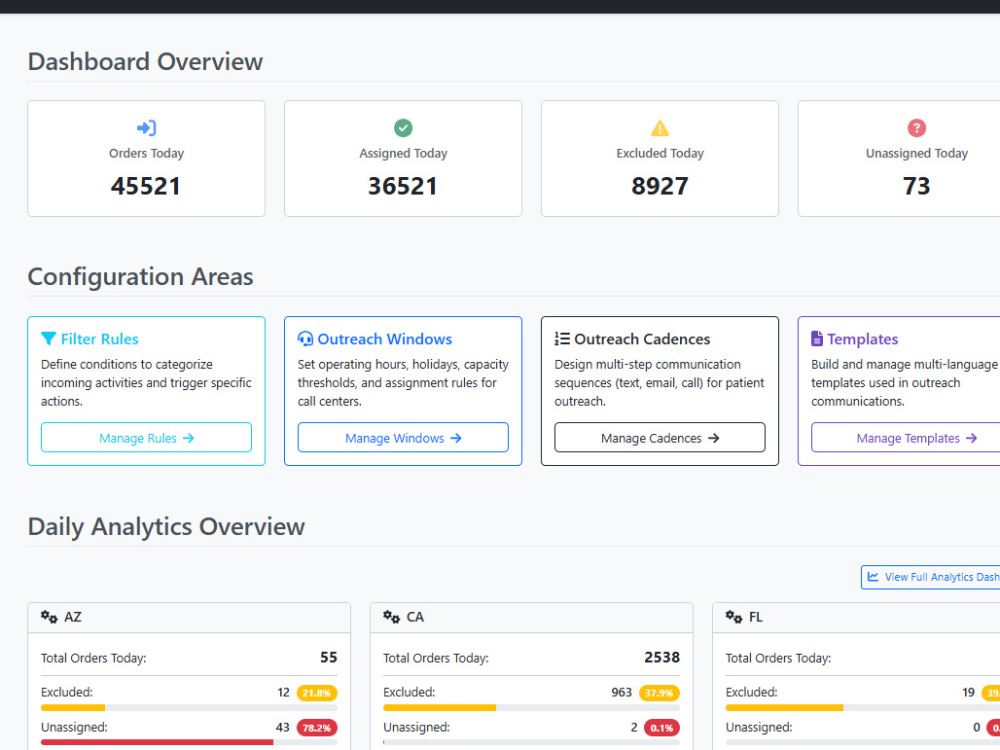The height and width of the screenshot is (750, 1000).
Task: Click the yellow warning Excluded Today icon
Action: (x=660, y=128)
